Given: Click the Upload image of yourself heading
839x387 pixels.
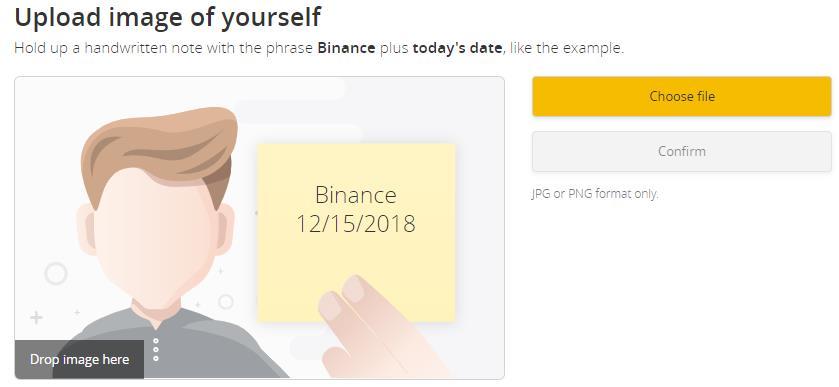Looking at the screenshot, I should (167, 17).
